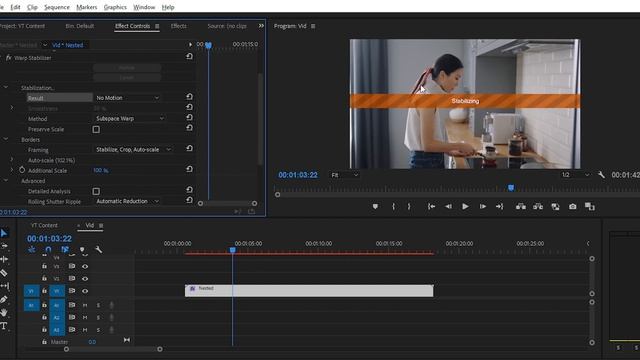Export frame with camera icon
This screenshot has height=360, width=640.
click(573, 207)
